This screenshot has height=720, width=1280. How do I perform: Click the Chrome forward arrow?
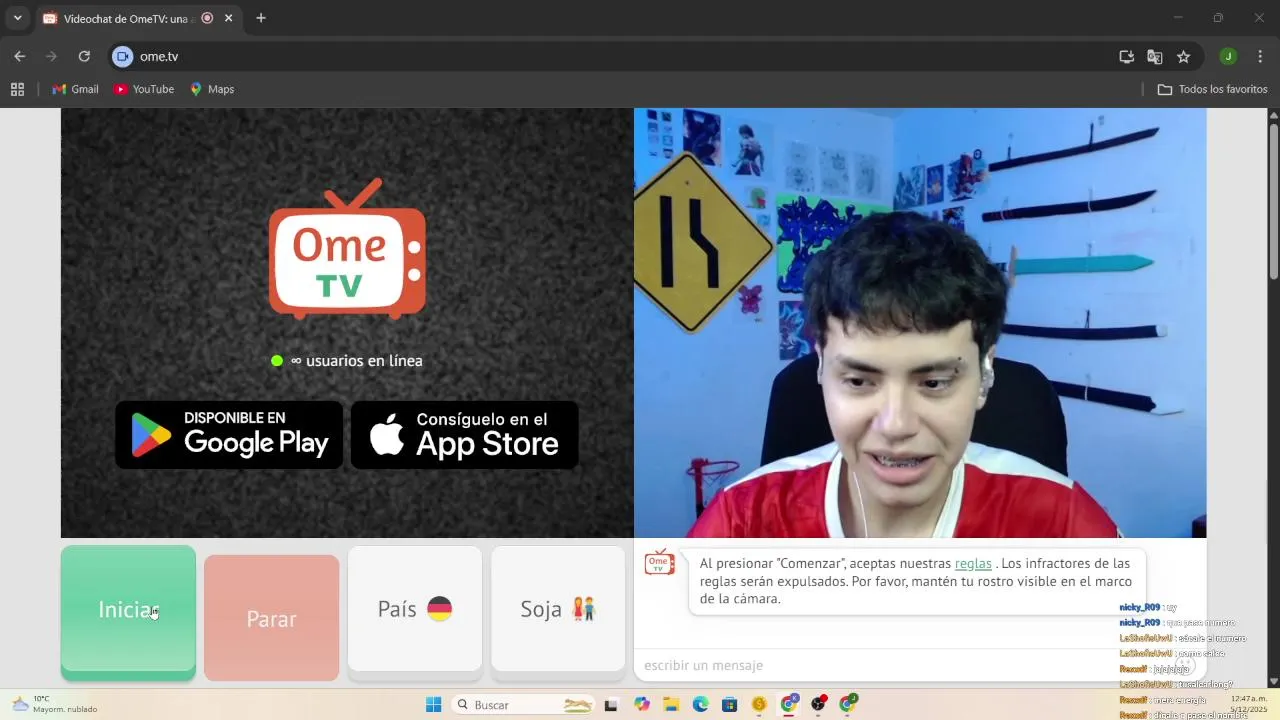click(51, 56)
